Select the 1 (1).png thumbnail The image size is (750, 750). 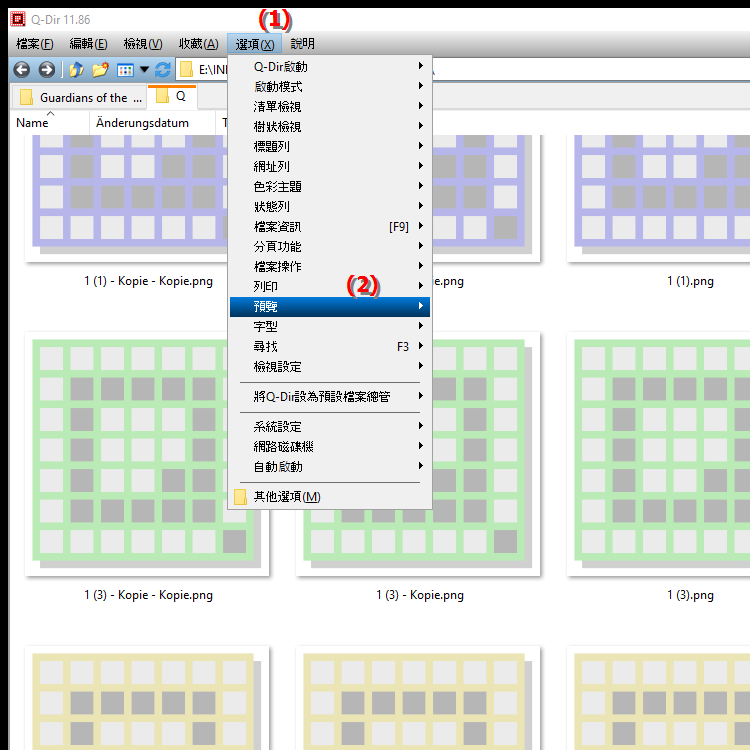(658, 199)
